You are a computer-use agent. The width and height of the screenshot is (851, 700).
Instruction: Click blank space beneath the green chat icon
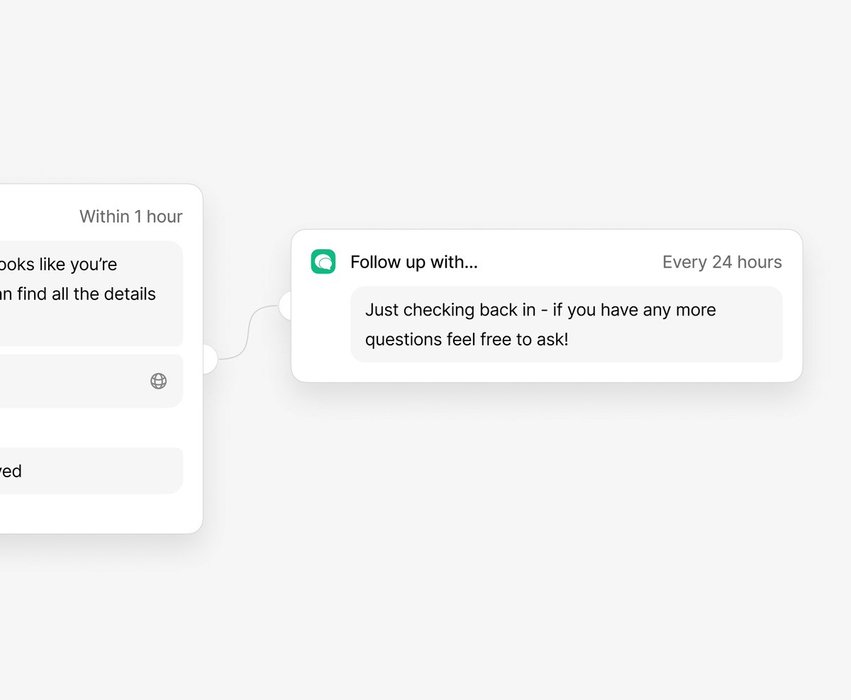(322, 330)
